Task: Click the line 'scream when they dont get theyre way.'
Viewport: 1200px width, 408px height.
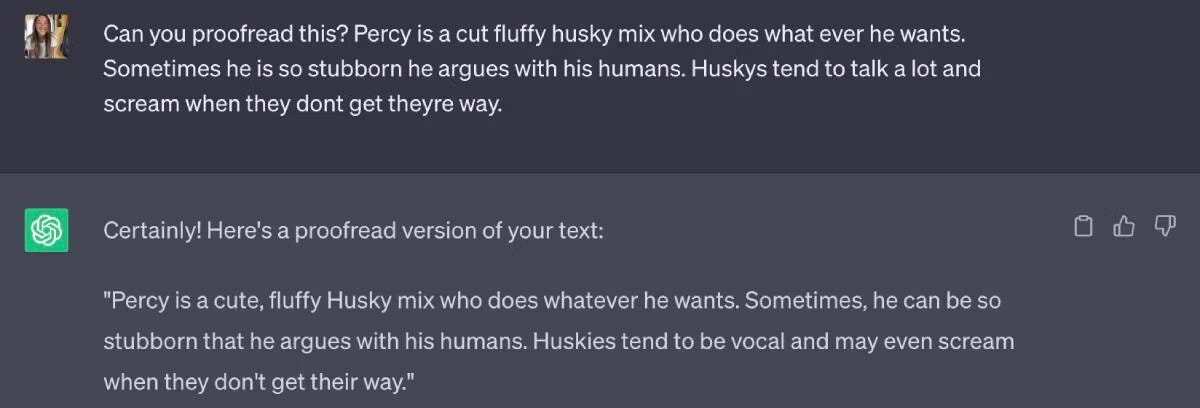Action: (300, 105)
